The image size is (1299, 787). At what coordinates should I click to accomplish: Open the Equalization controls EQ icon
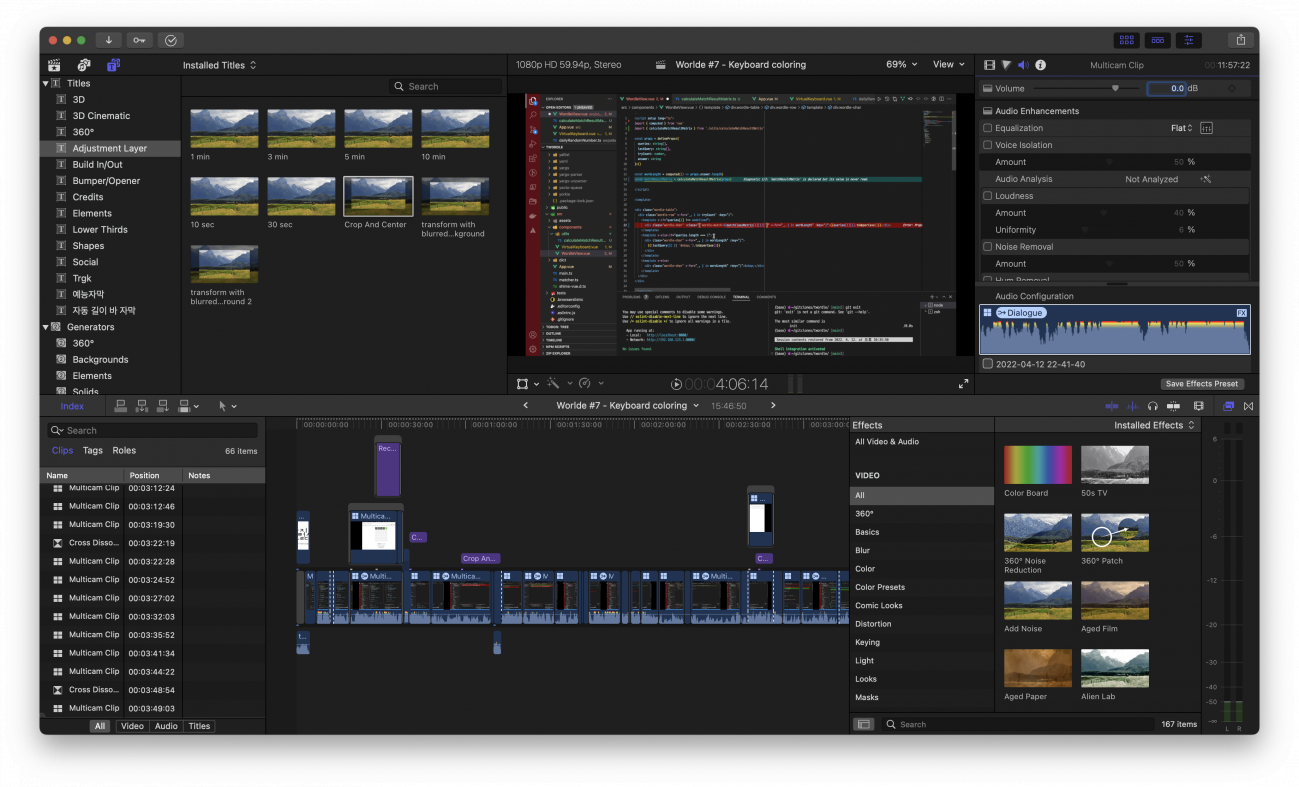point(1206,128)
